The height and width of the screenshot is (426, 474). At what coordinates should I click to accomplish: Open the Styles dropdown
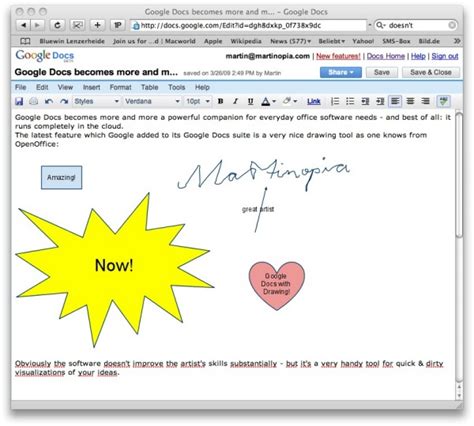tap(96, 101)
